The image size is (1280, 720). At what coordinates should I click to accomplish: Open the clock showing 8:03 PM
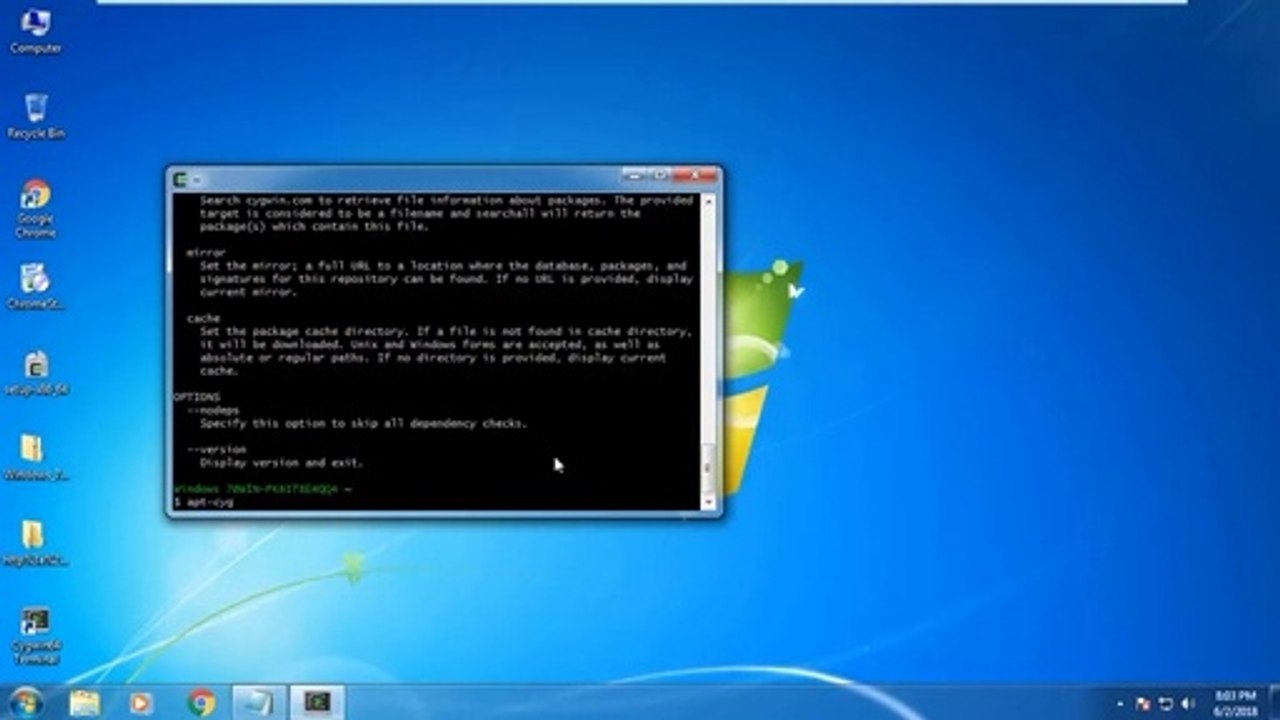click(1236, 703)
